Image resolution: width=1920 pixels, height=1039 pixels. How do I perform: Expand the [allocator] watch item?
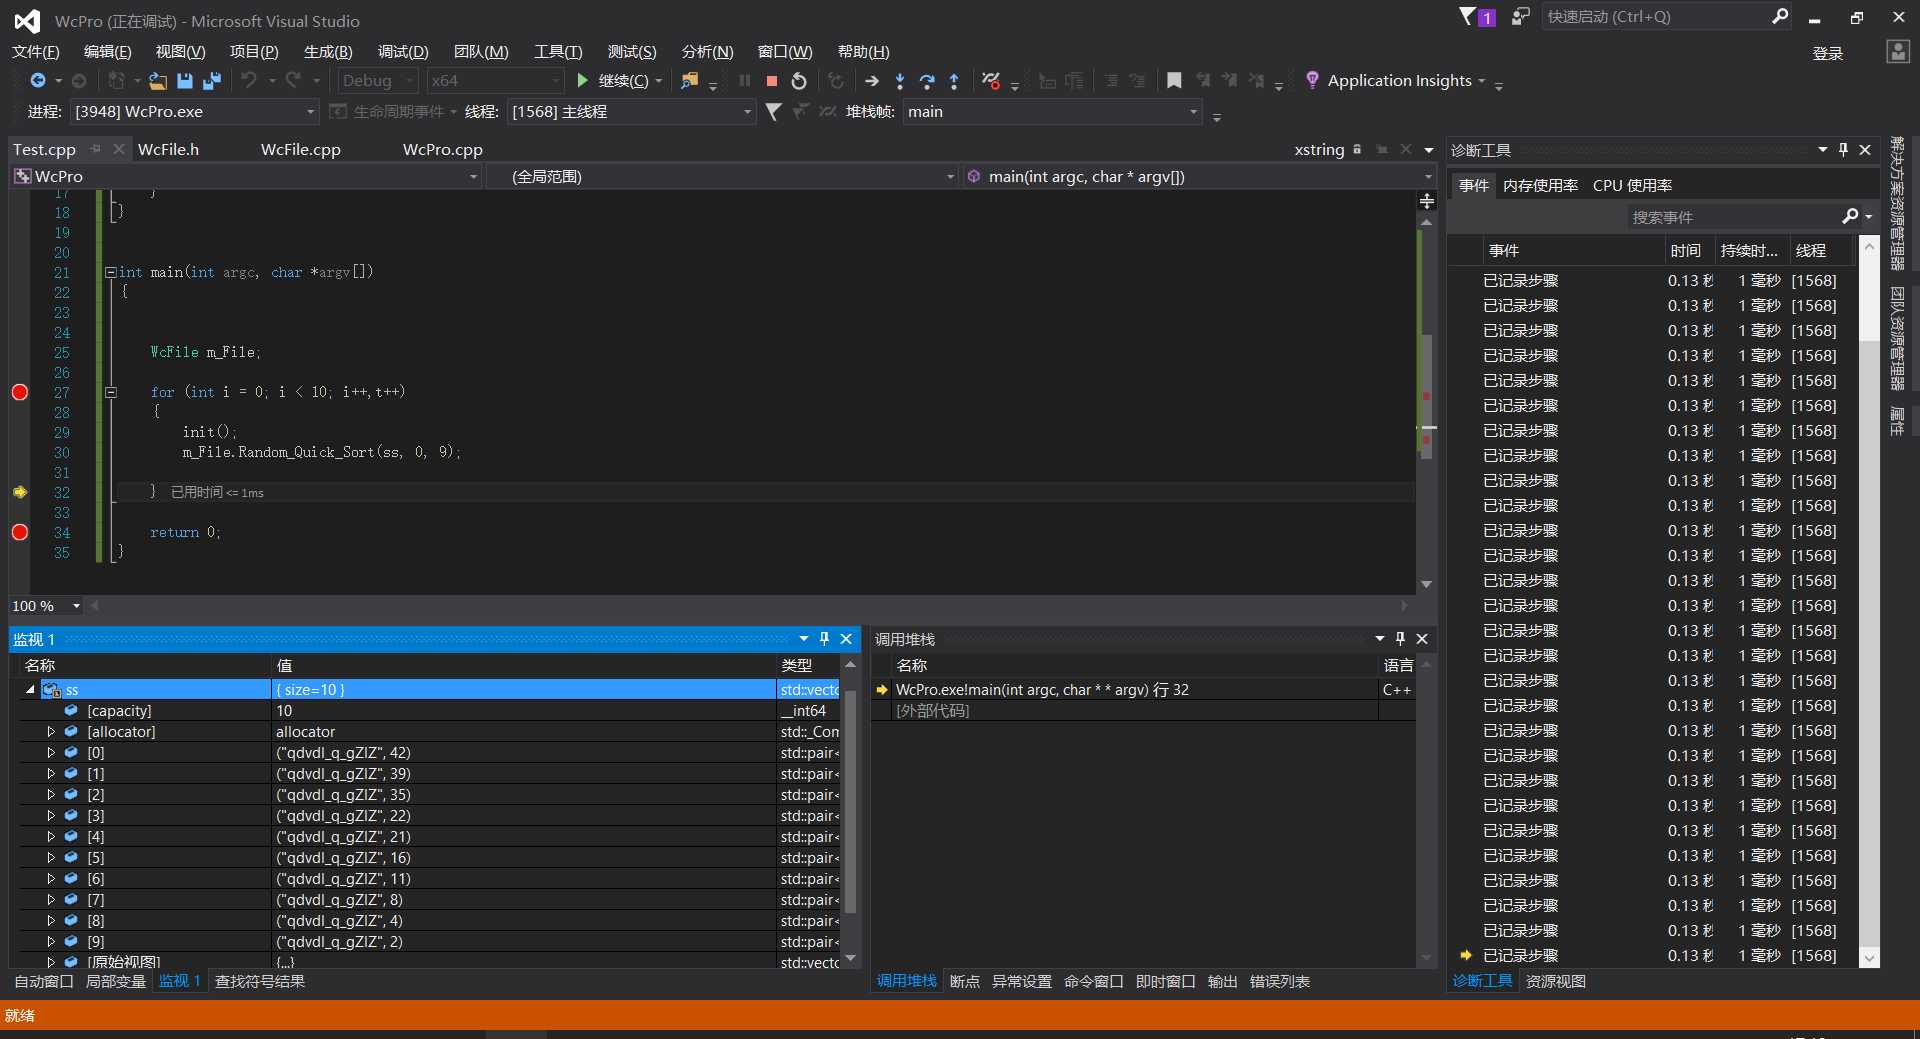point(51,732)
